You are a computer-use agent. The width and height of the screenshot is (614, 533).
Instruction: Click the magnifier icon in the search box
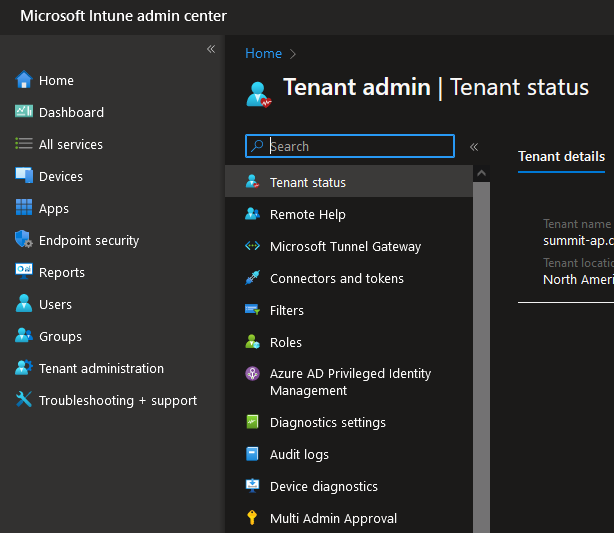pyautogui.click(x=257, y=146)
